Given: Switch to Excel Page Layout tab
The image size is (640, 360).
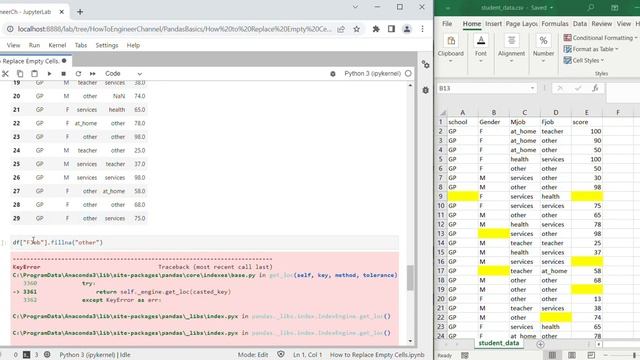Looking at the screenshot, I should (x=521, y=24).
